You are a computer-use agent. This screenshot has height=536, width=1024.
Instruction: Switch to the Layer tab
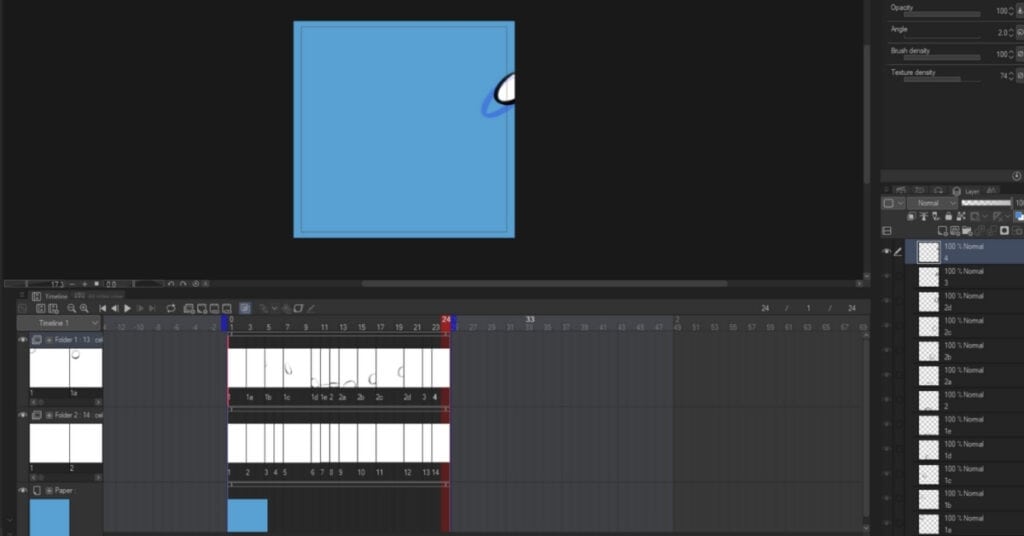pyautogui.click(x=966, y=191)
